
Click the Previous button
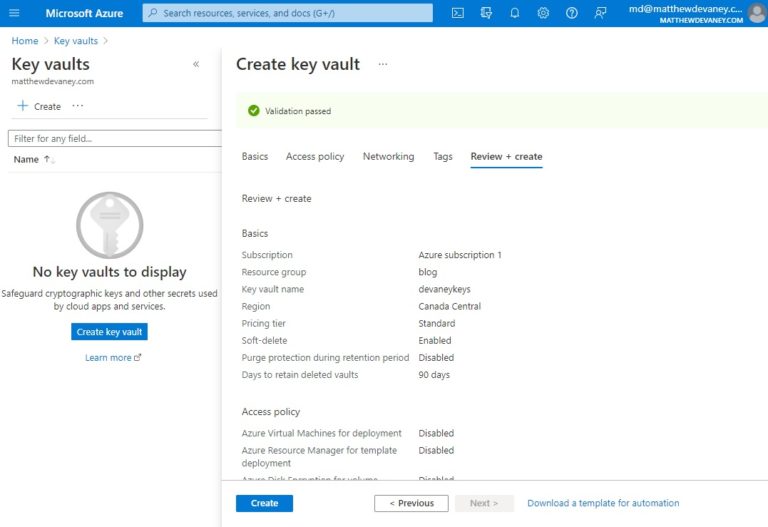pos(411,503)
